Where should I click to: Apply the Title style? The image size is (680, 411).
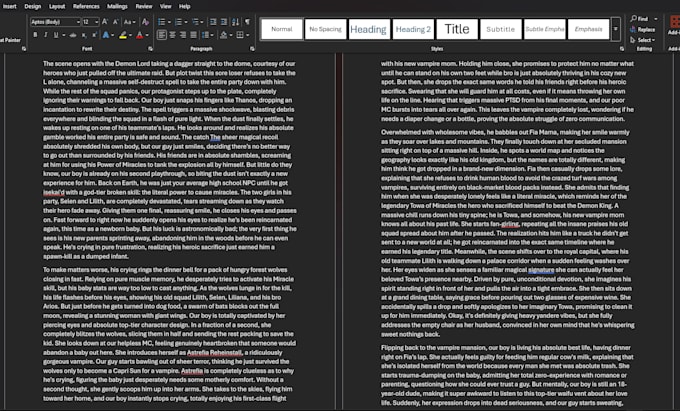click(457, 29)
